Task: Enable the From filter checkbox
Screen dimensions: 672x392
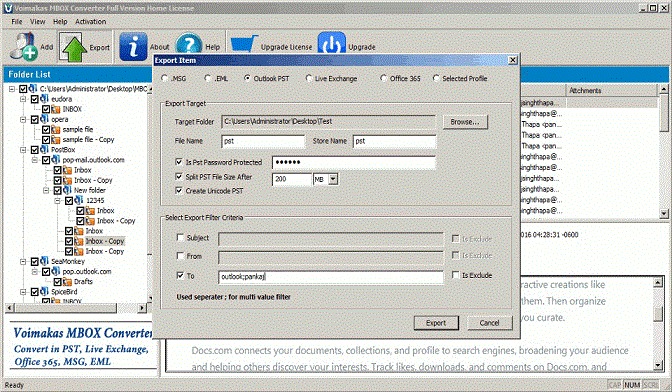Action: tap(180, 256)
